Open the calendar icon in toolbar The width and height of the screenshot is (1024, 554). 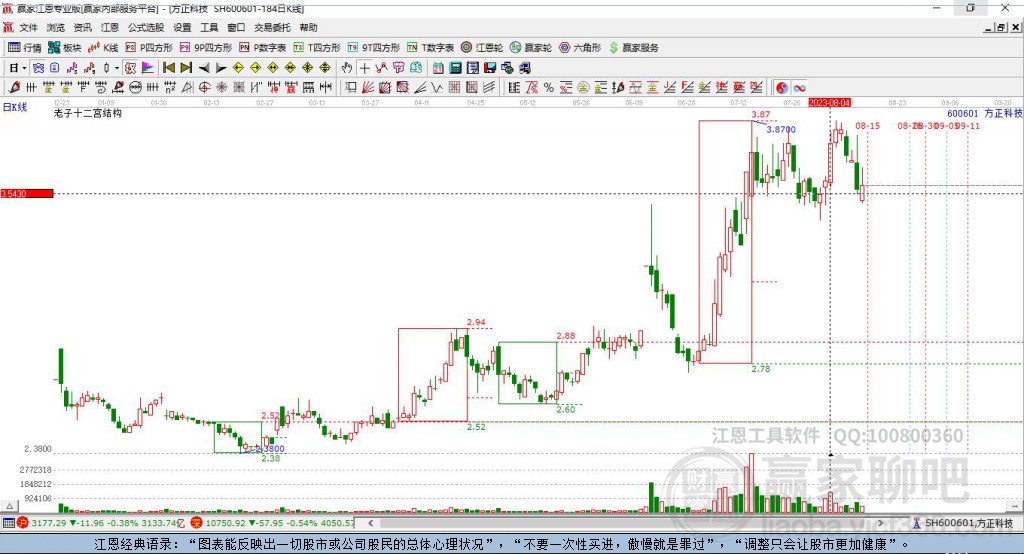coord(438,68)
